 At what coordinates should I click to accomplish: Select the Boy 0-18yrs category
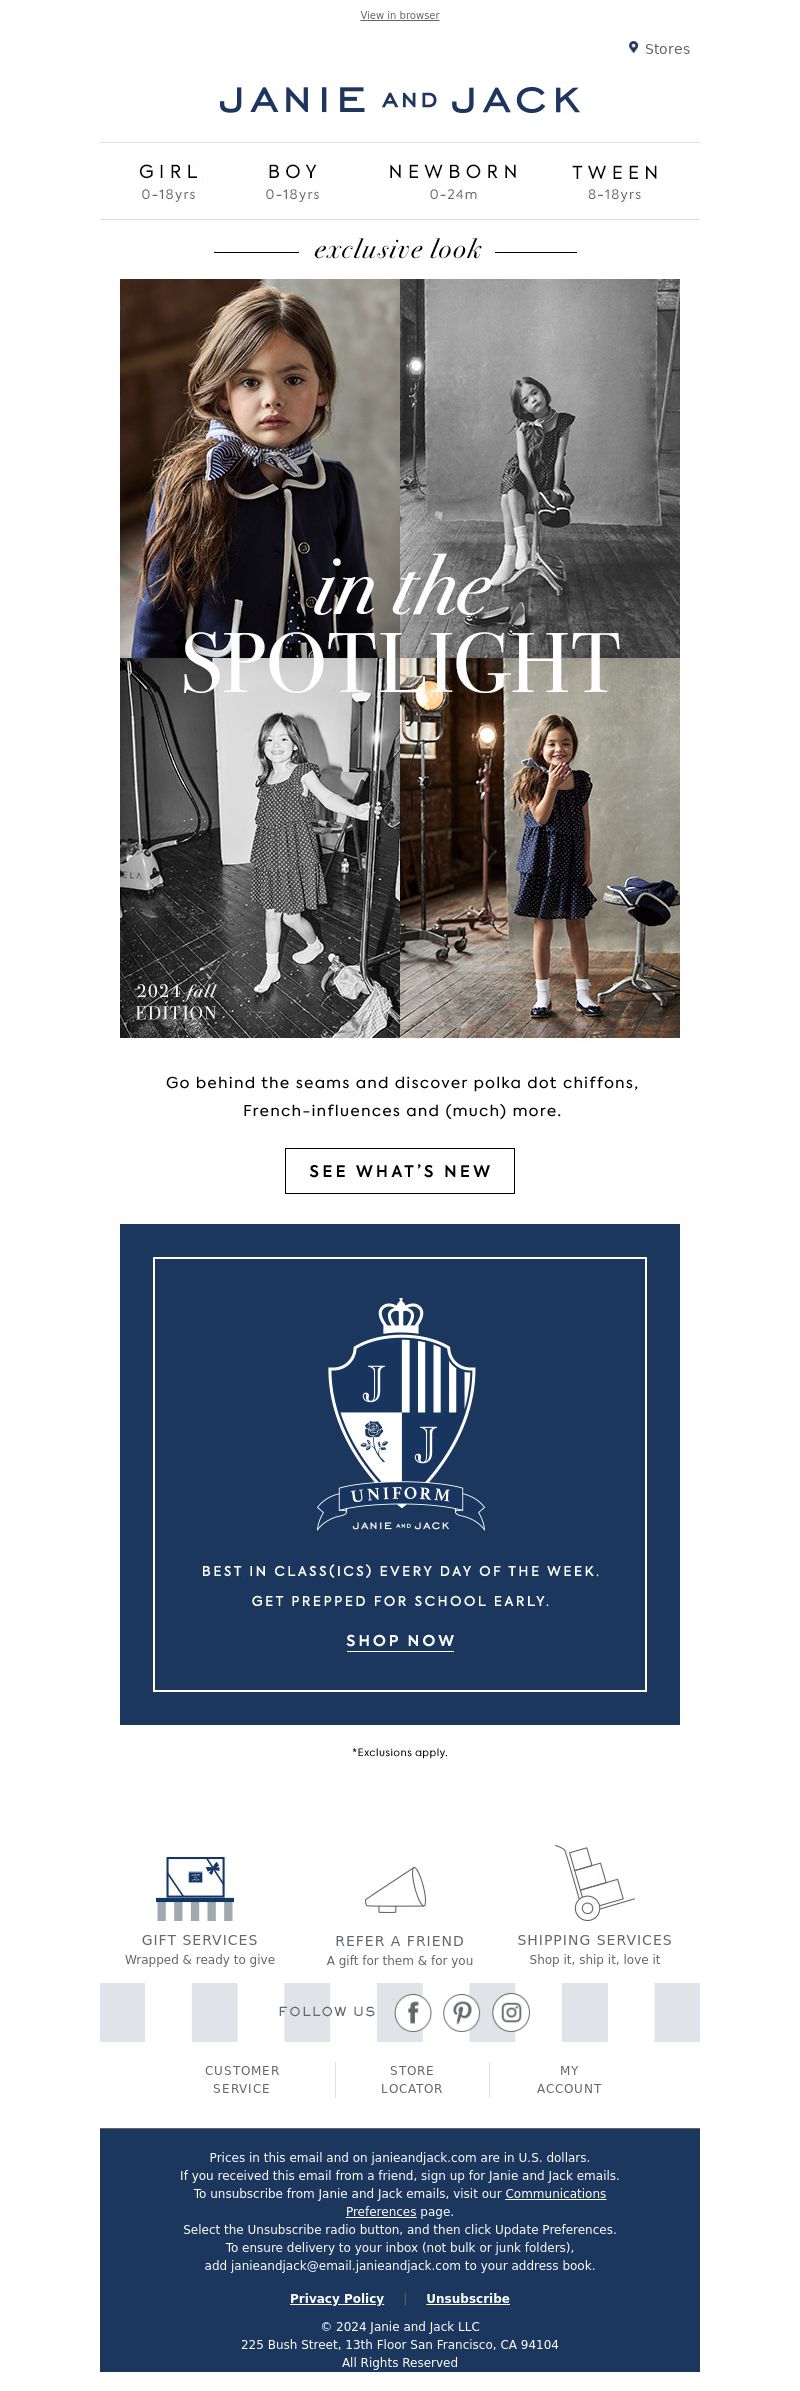click(293, 181)
